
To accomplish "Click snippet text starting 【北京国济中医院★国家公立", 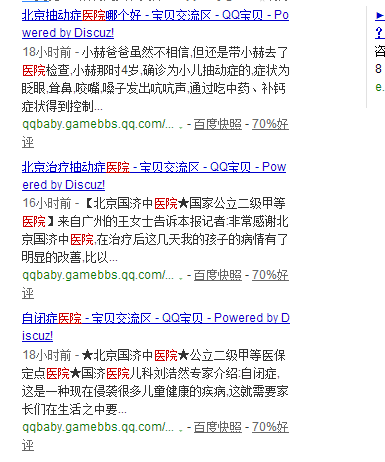I will (155, 230).
